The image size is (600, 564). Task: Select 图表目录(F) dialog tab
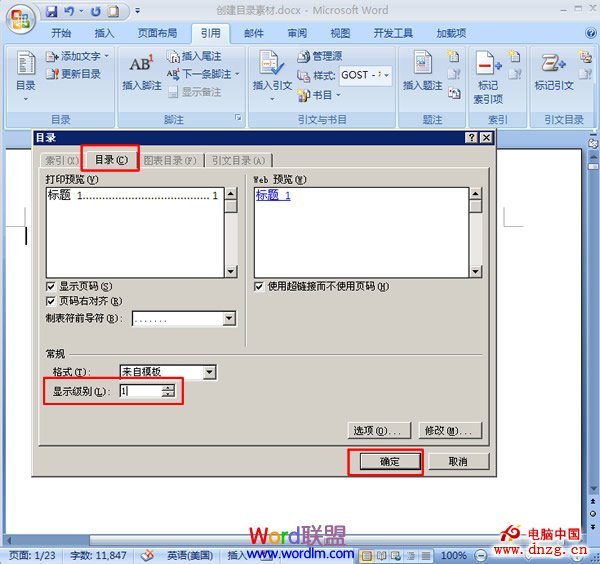170,160
